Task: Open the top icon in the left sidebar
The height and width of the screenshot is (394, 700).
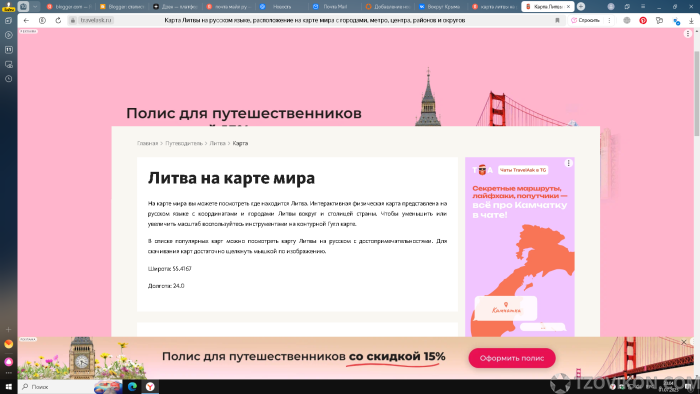Action: [8, 21]
